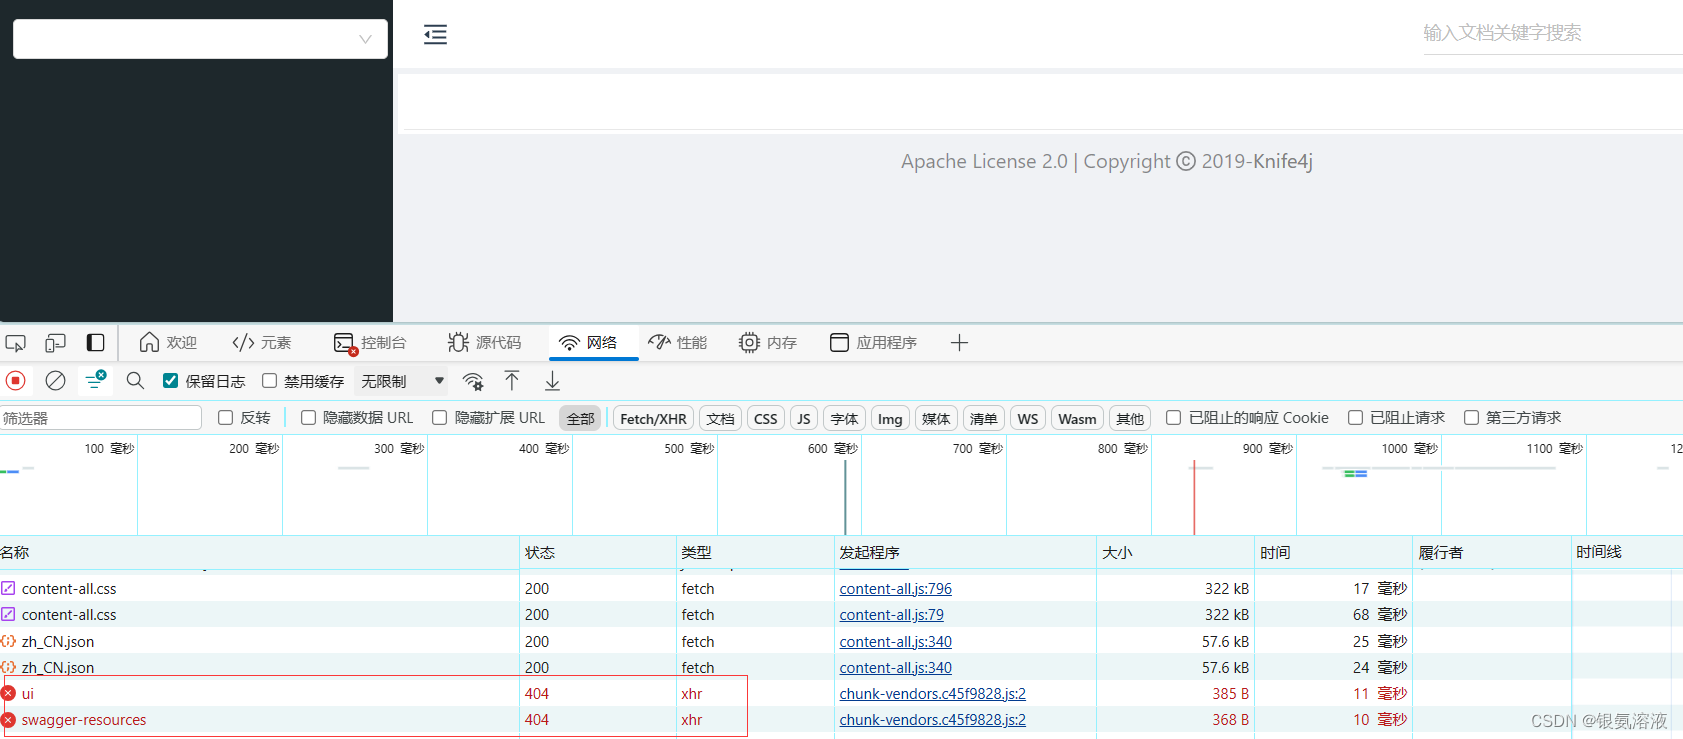
Task: Toggle the DevTools sidebar panel icon
Action: [x=95, y=343]
